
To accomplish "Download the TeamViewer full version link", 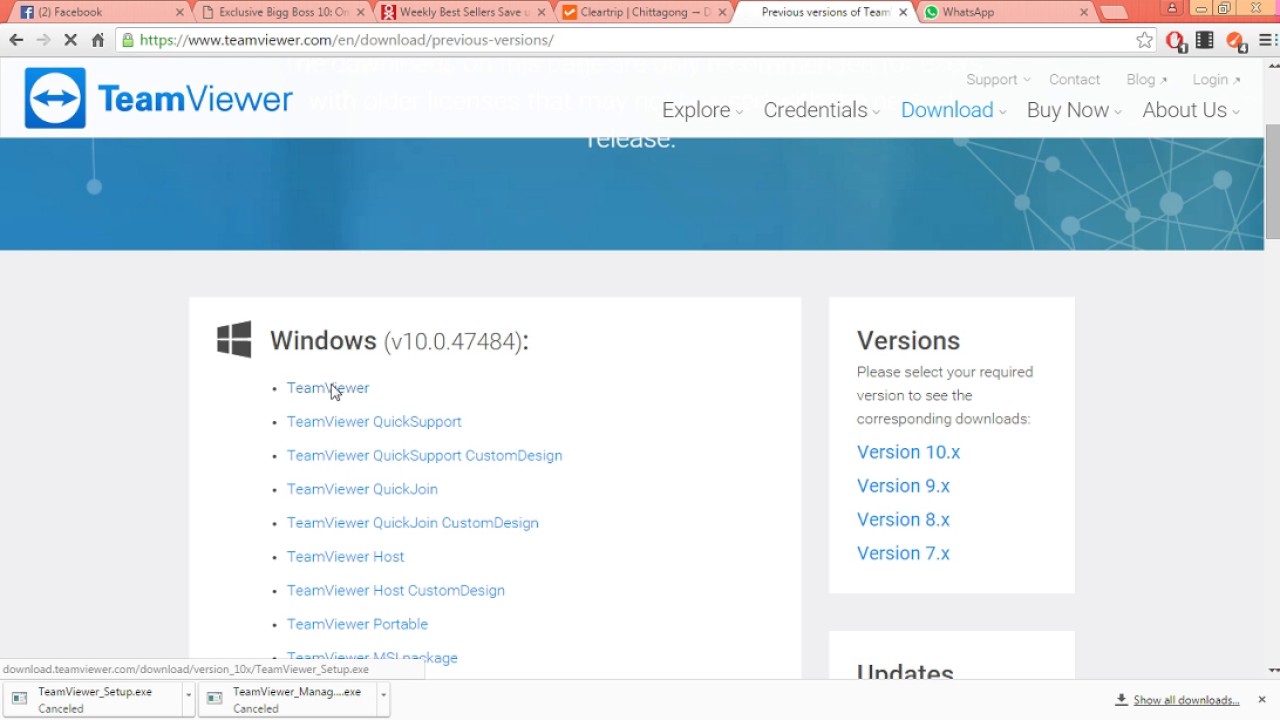I will pyautogui.click(x=328, y=388).
